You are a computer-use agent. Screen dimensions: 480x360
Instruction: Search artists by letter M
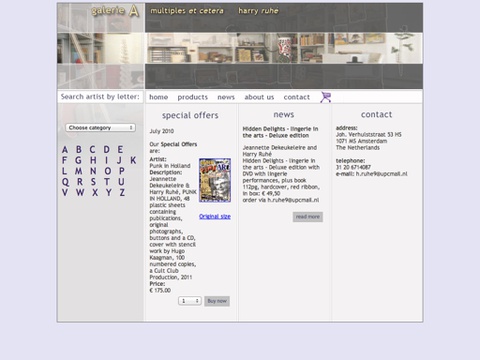coord(78,171)
